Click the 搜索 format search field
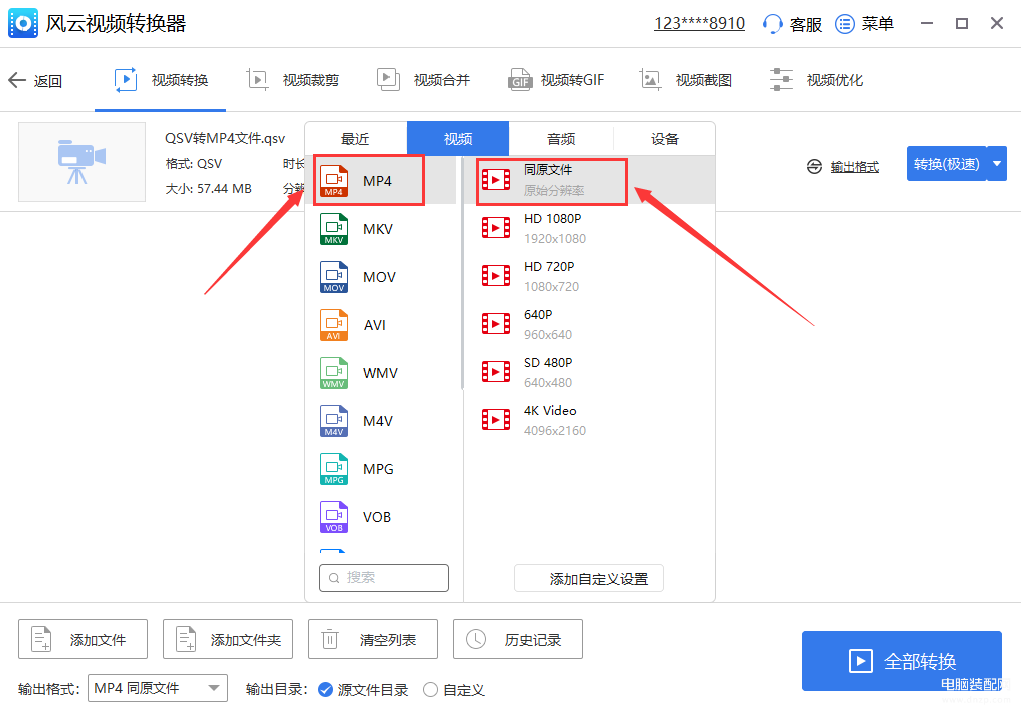 point(384,578)
